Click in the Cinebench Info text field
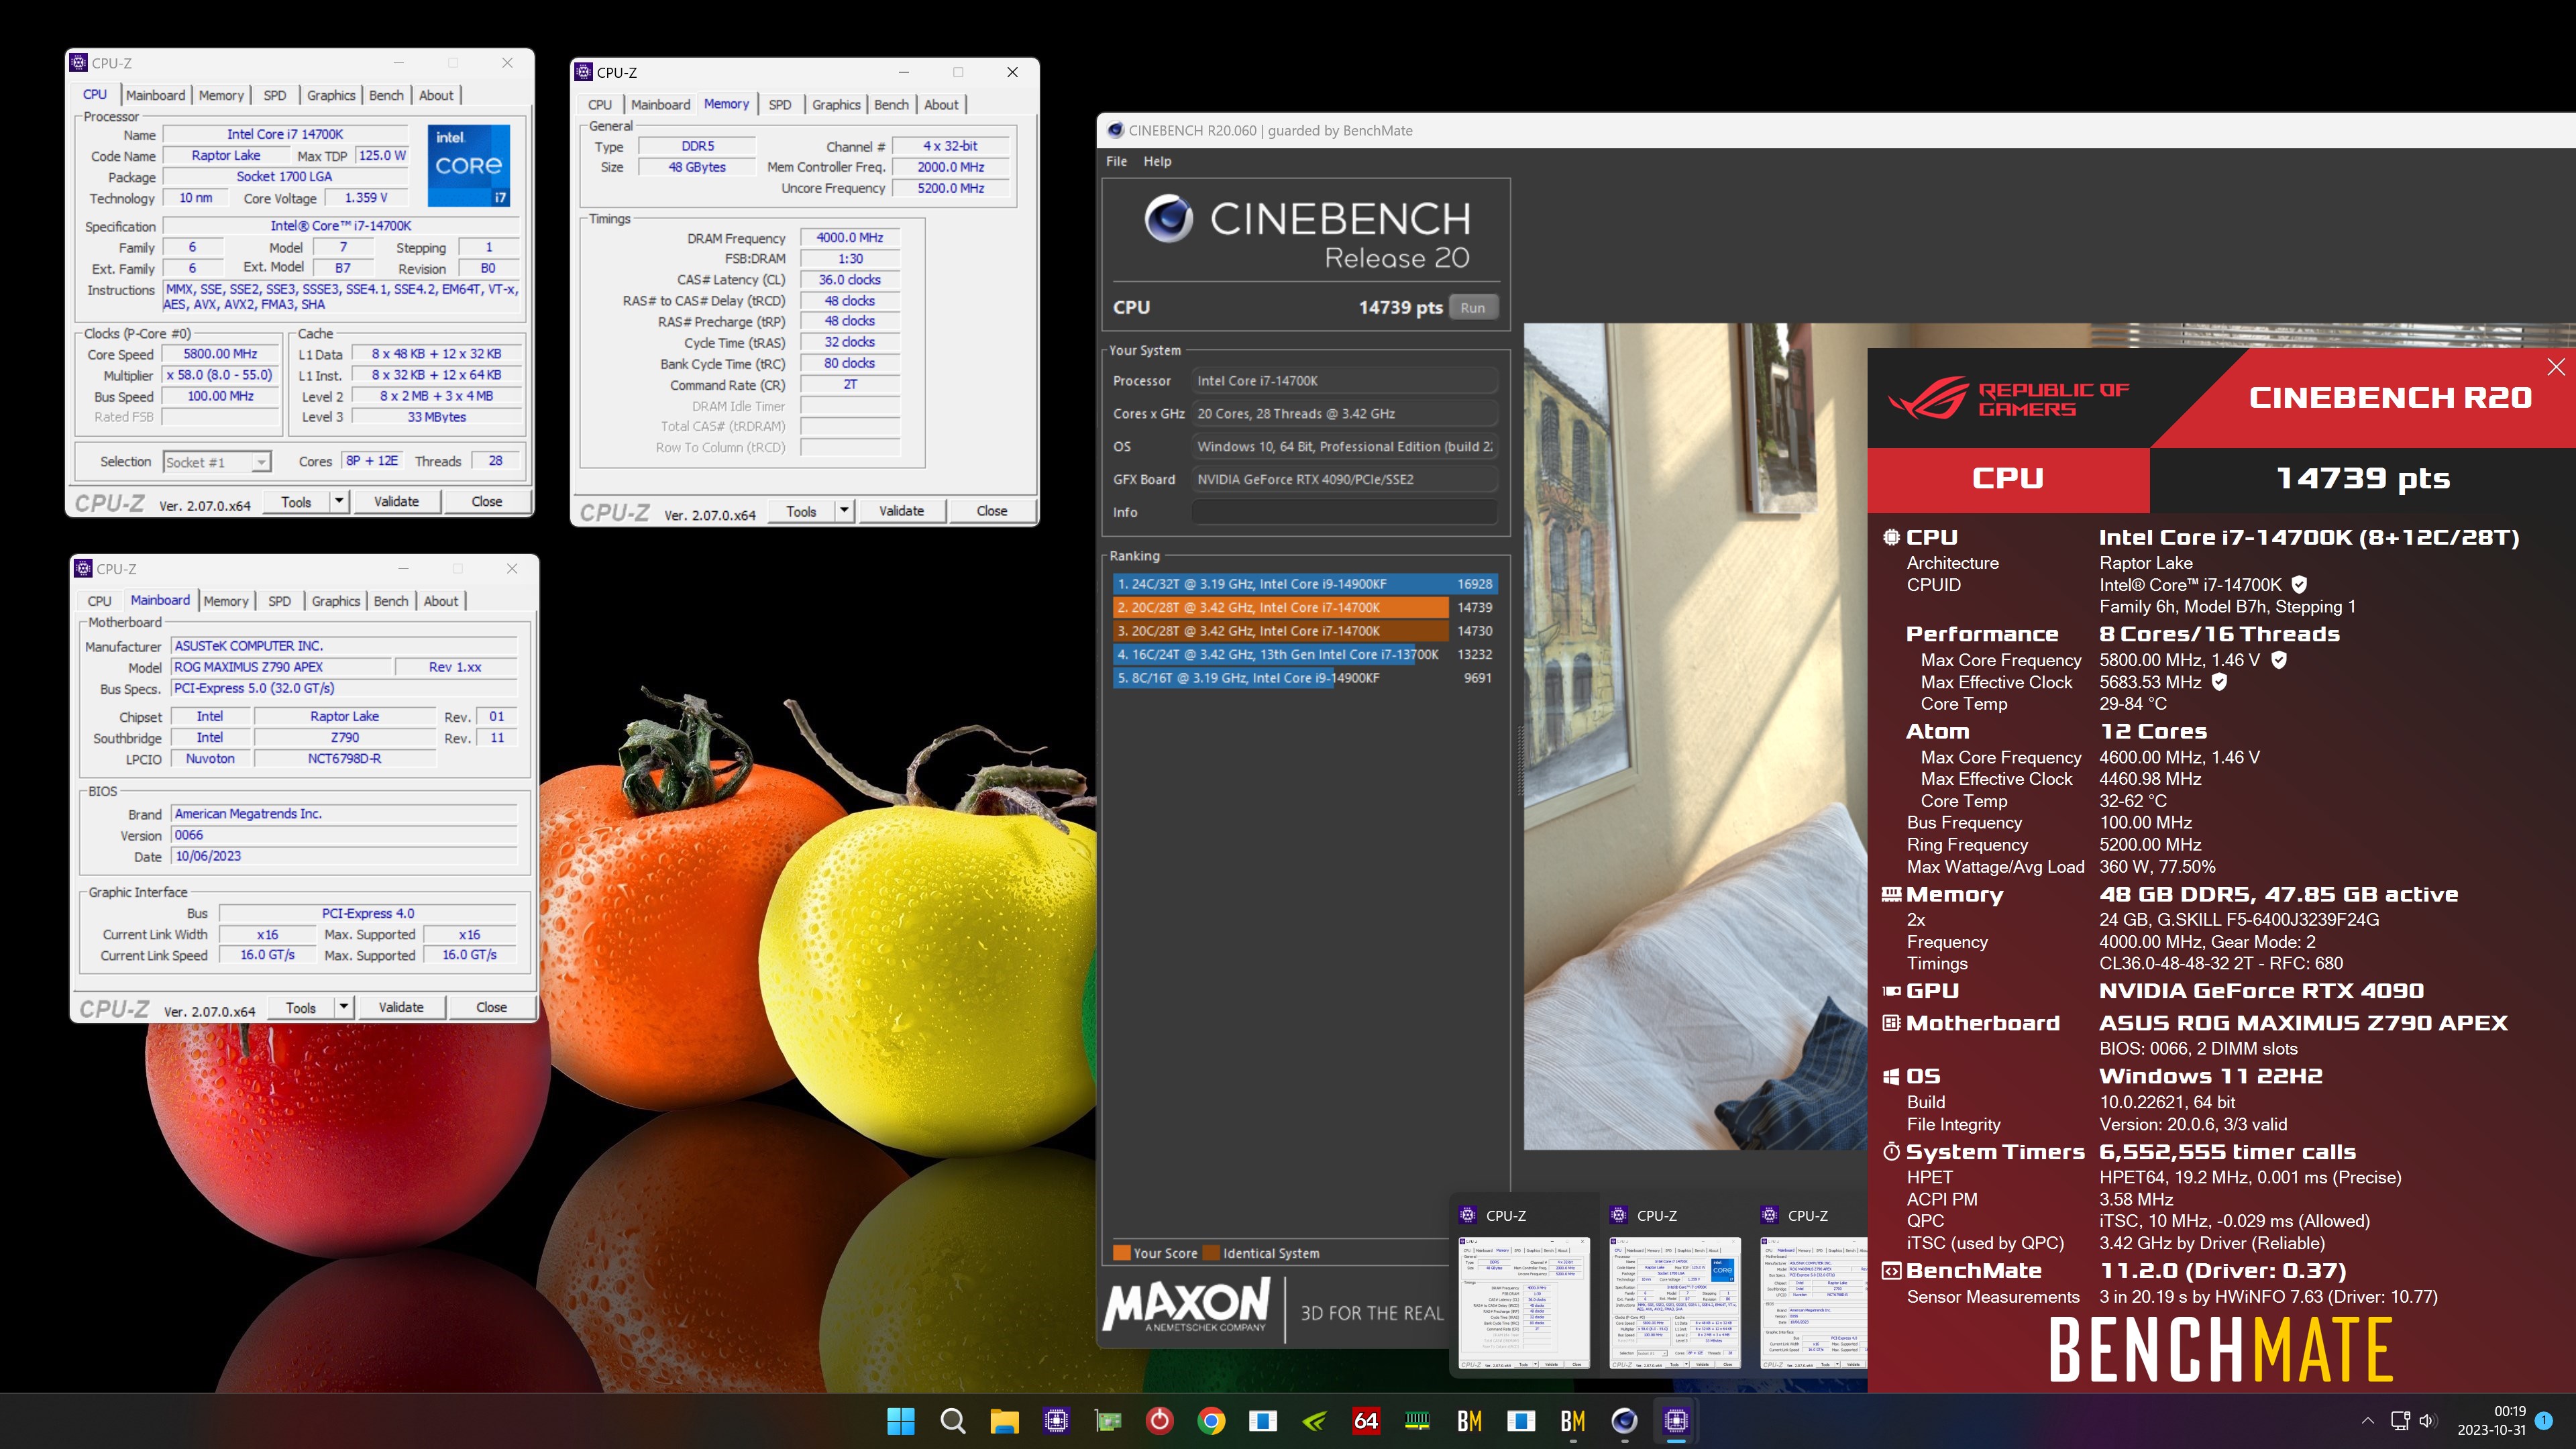 click(1344, 512)
